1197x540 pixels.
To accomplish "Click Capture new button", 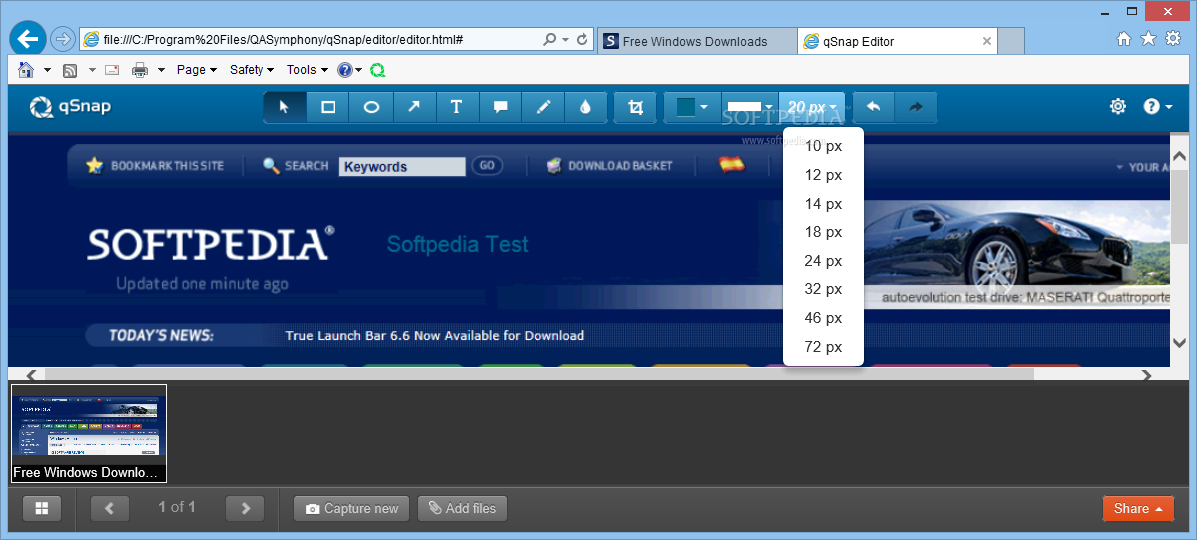I will [x=351, y=509].
